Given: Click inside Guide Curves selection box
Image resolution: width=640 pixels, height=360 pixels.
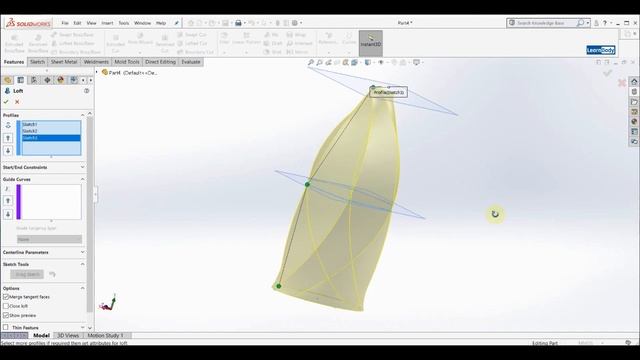Looking at the screenshot, I should tap(51, 202).
